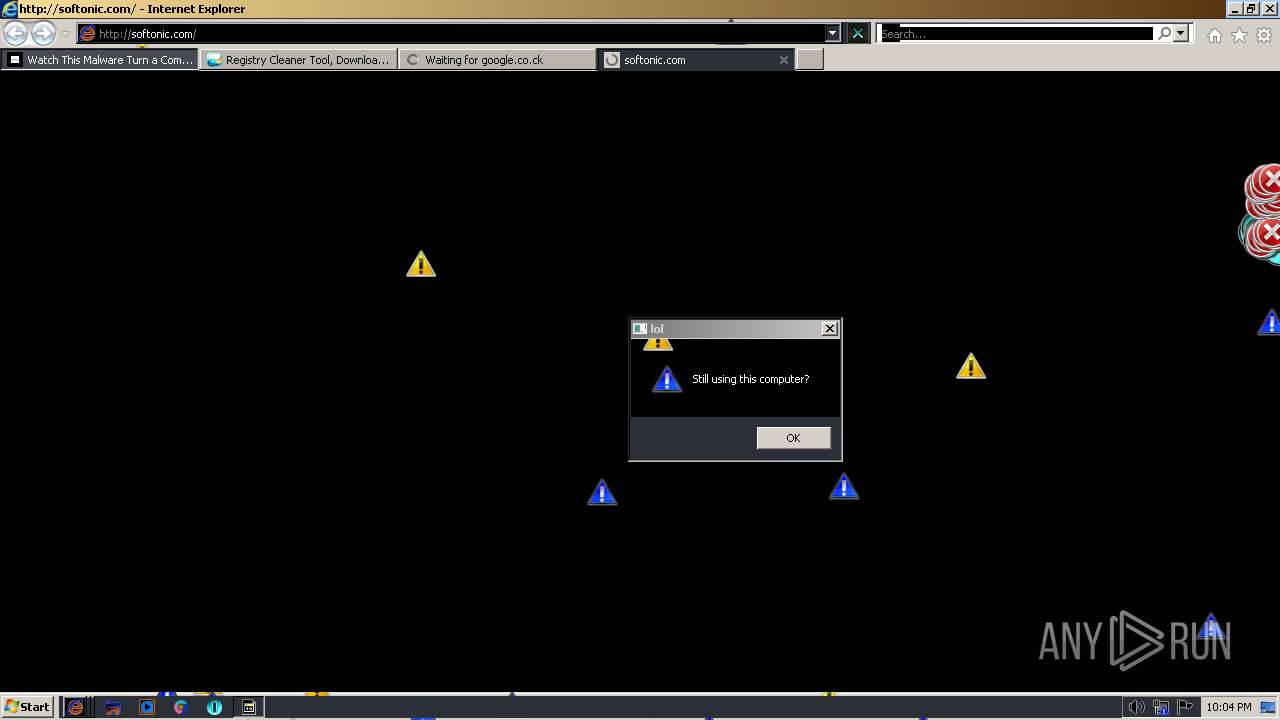Image resolution: width=1280 pixels, height=720 pixels.
Task: Click the taskbar clock showing 10:04 PM
Action: pos(1228,707)
